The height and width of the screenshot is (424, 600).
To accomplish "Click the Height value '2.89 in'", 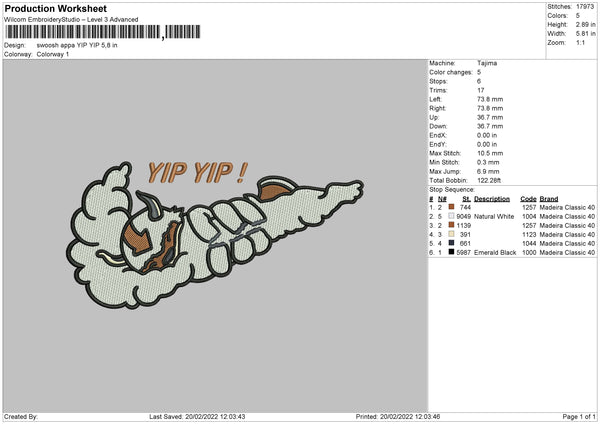I will 585,24.
